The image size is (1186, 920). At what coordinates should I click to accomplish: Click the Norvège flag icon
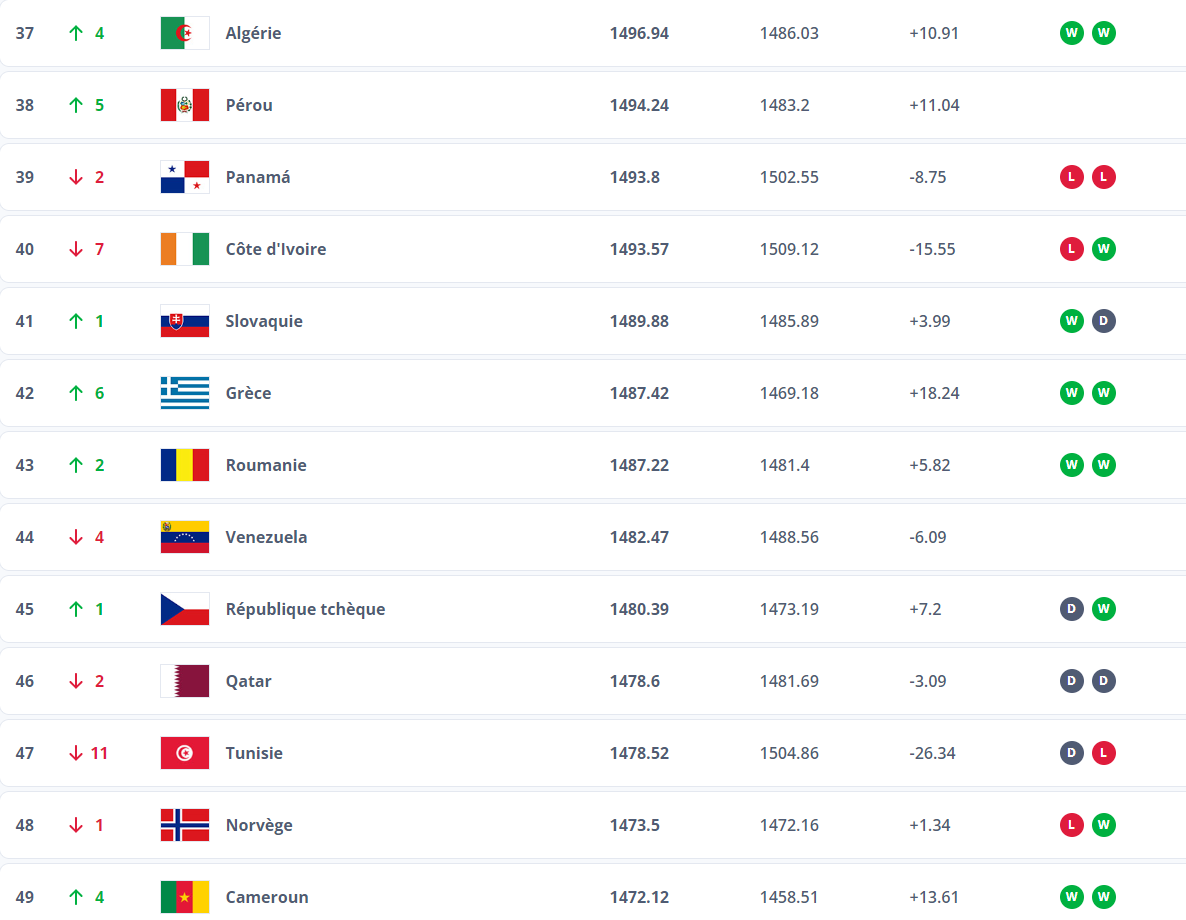point(185,825)
